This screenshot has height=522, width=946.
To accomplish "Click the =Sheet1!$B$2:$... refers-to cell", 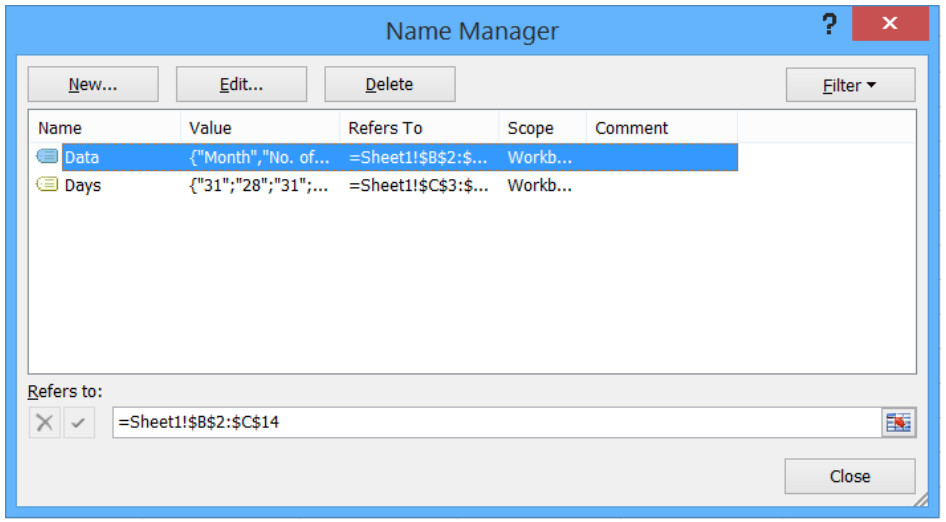I will 418,158.
